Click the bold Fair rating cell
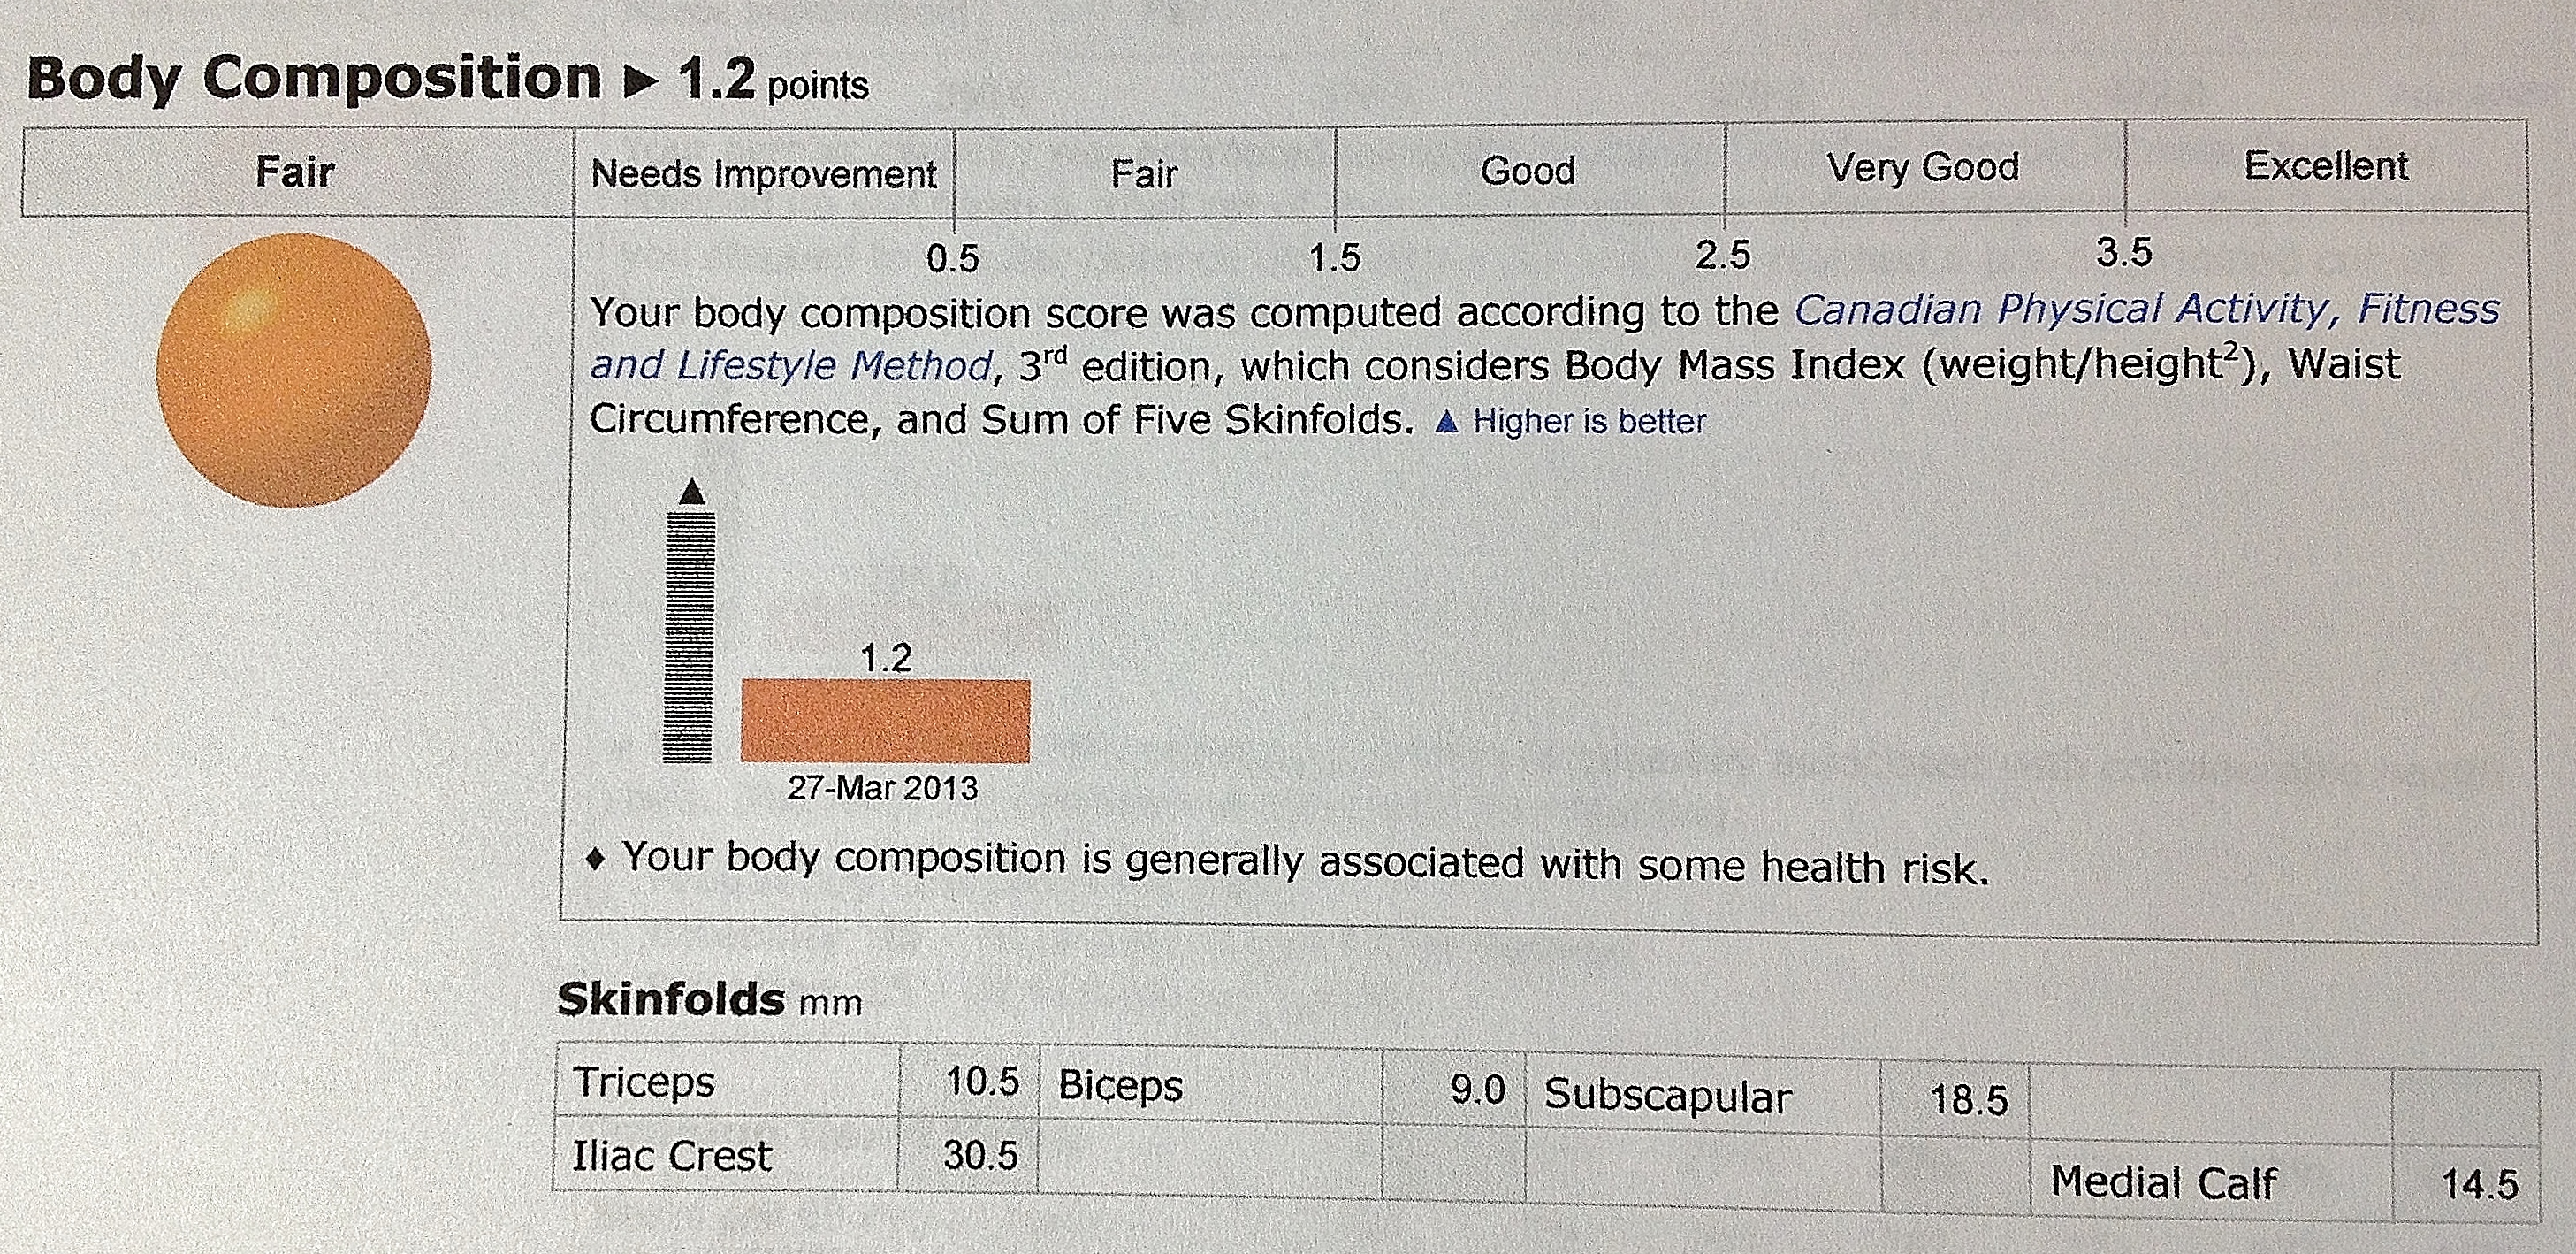This screenshot has height=1254, width=2576. 295,172
